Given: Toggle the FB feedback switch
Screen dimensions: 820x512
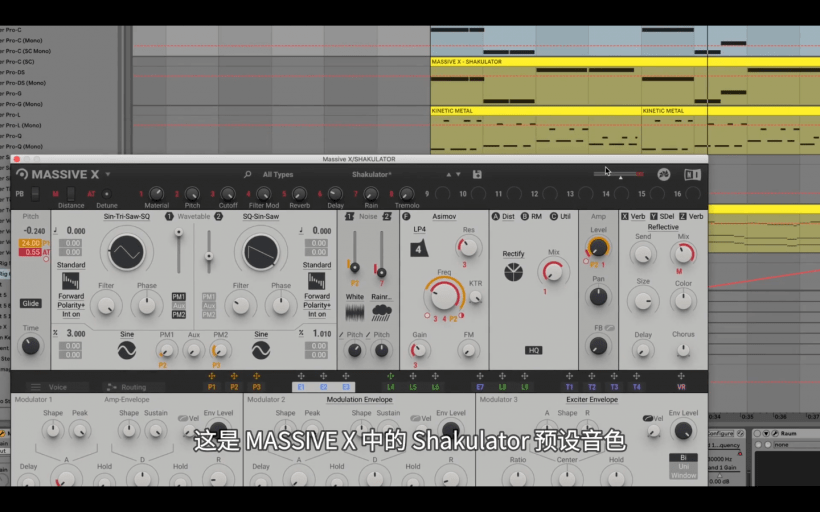Looking at the screenshot, I should tap(609, 328).
